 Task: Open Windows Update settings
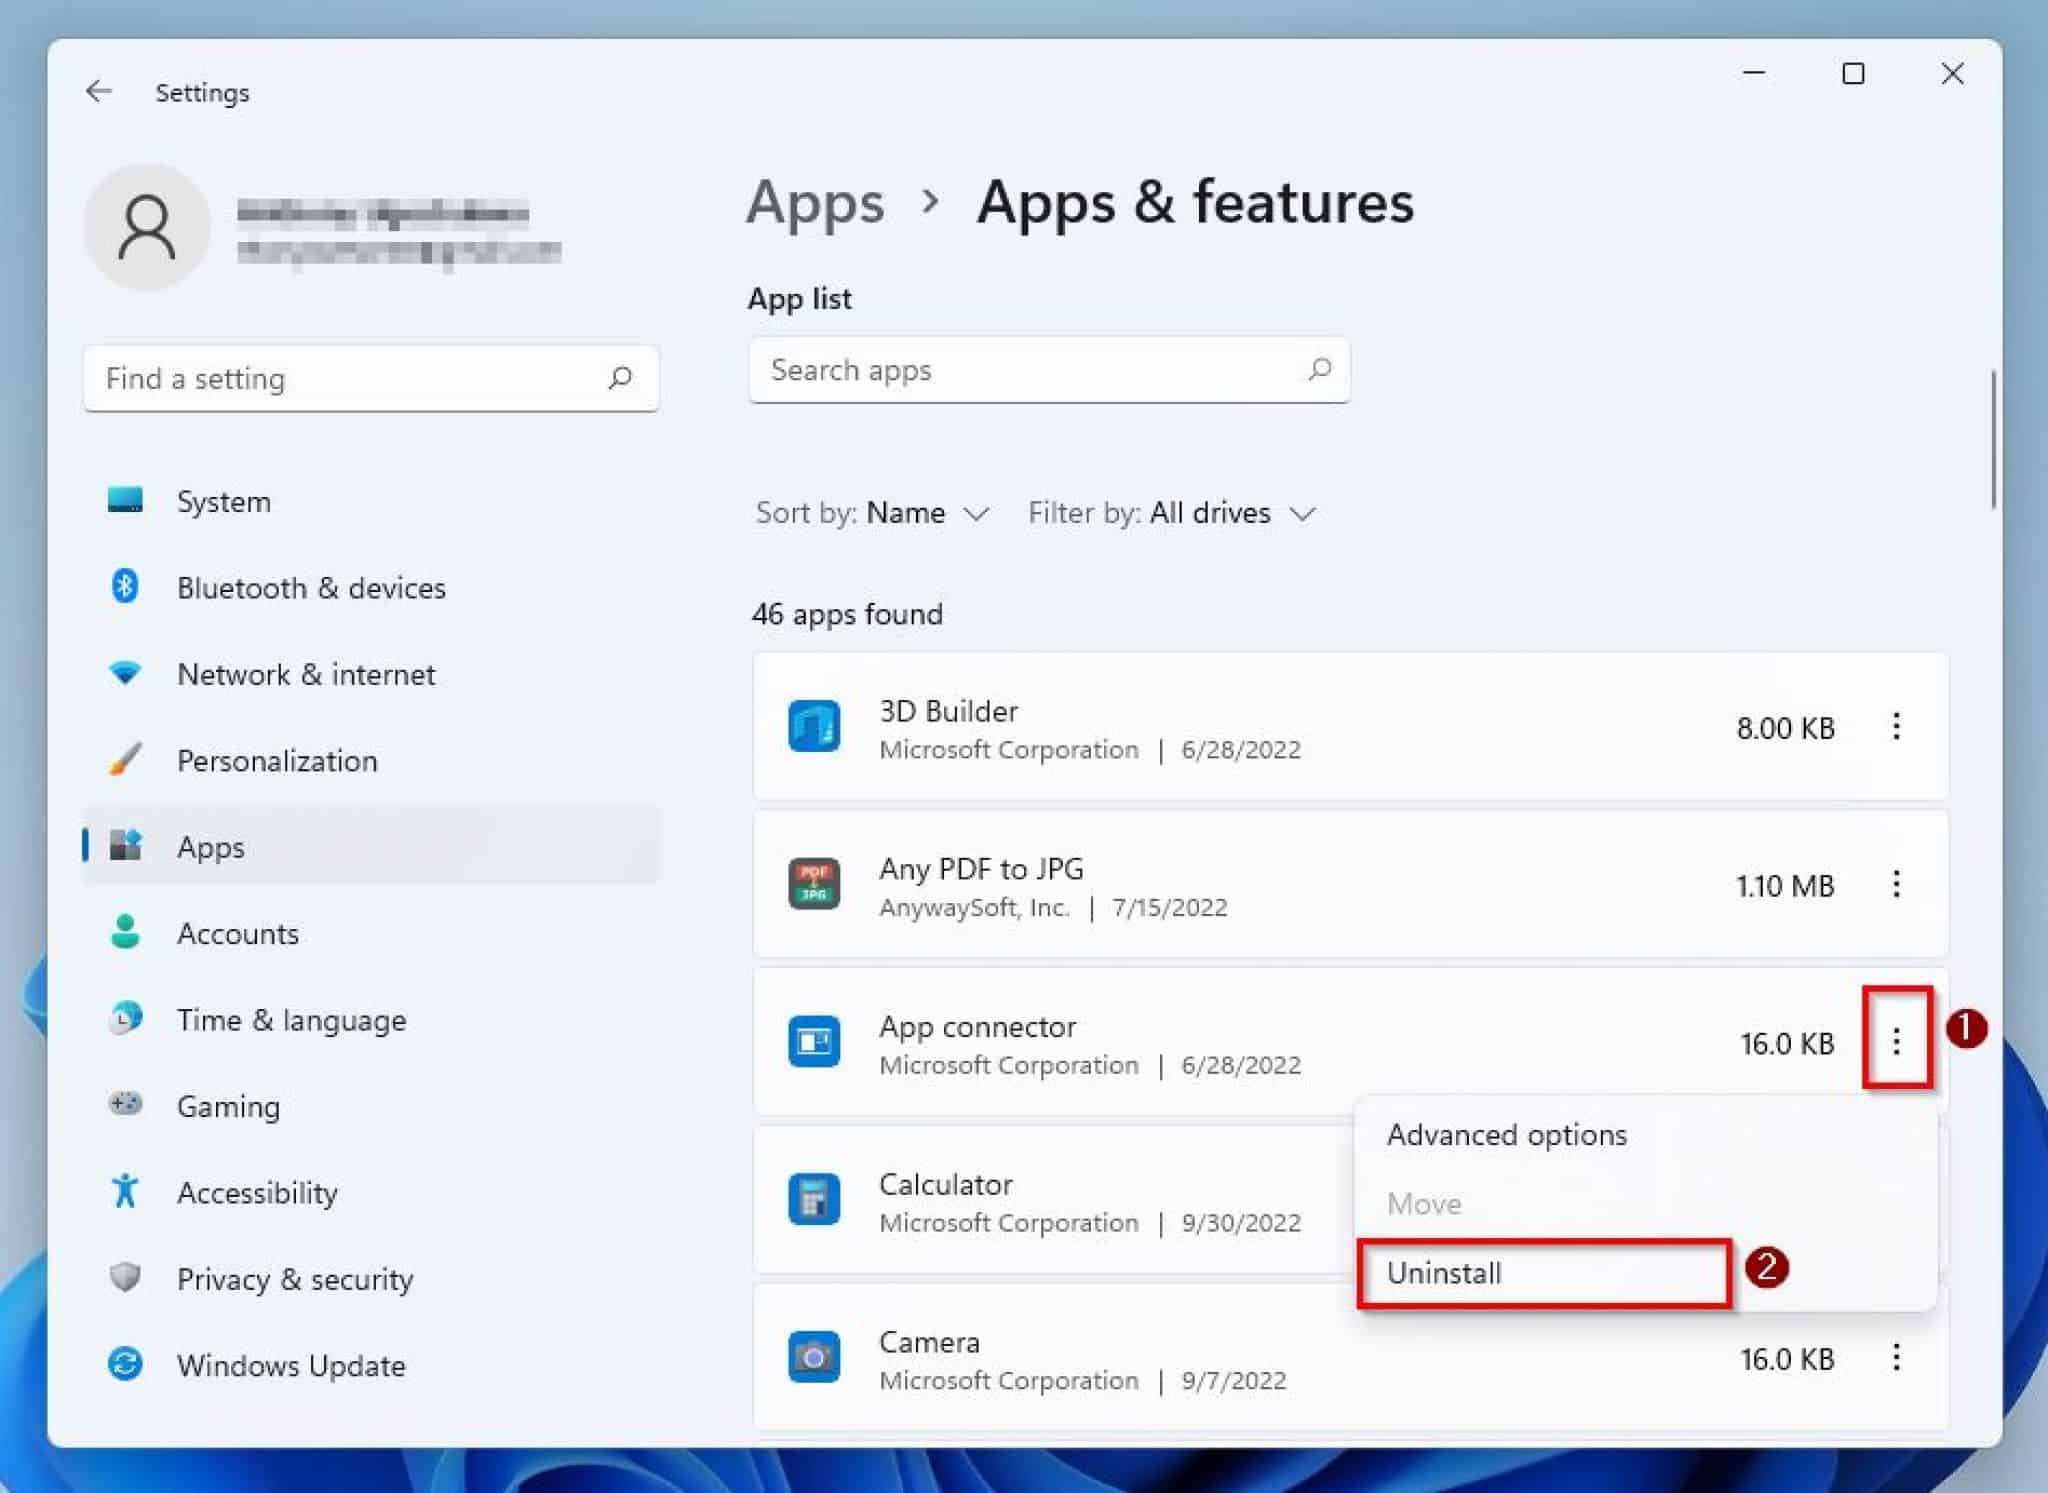[290, 1365]
